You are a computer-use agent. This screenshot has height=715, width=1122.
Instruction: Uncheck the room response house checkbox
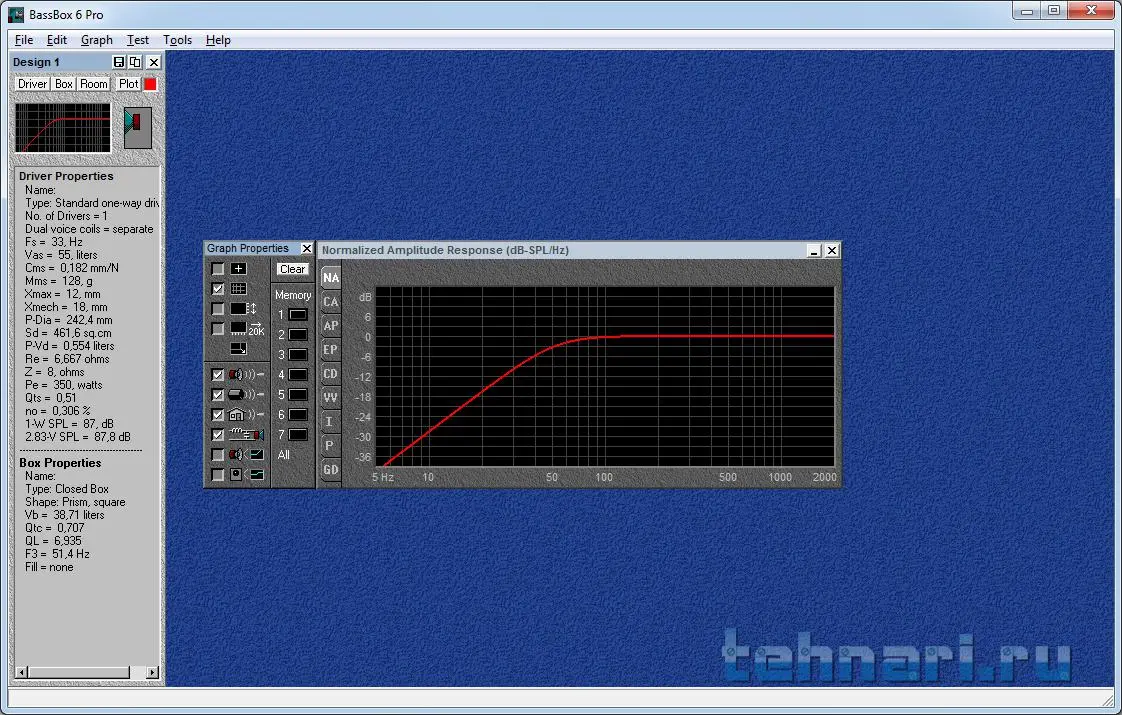218,415
